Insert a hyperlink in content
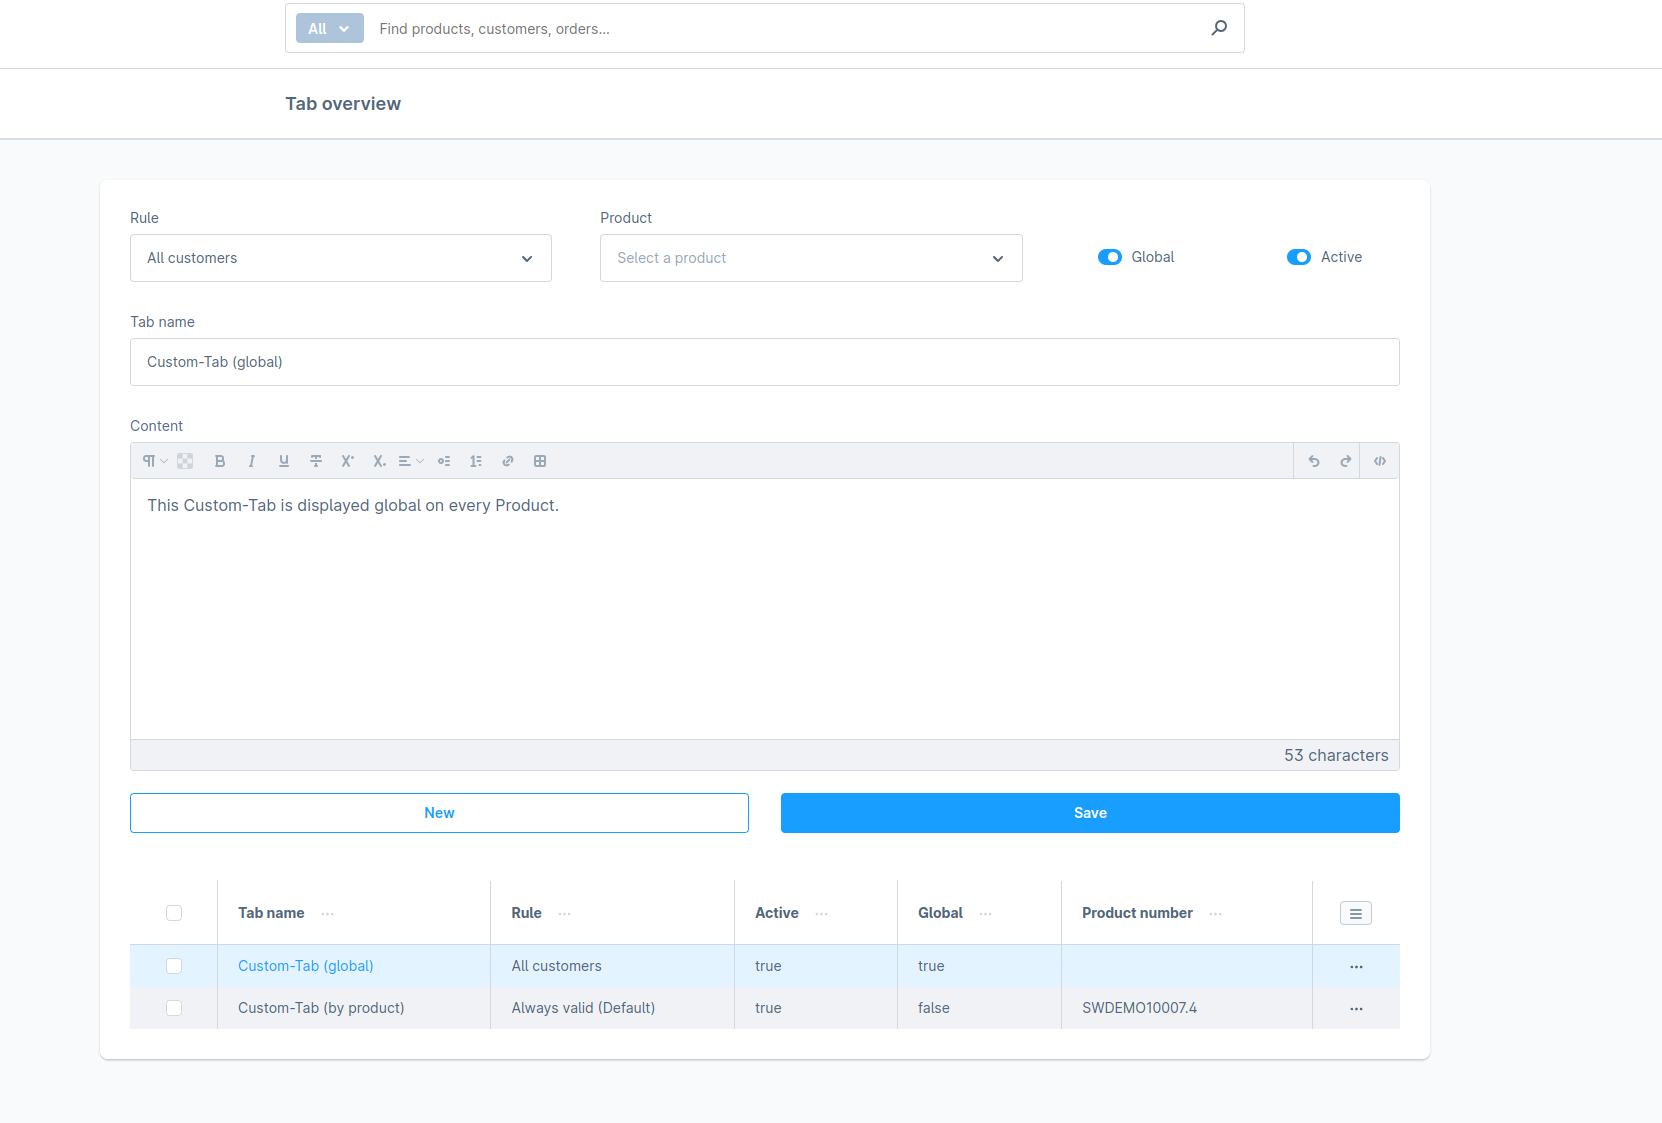Screen dimensions: 1662x1123 pos(508,461)
